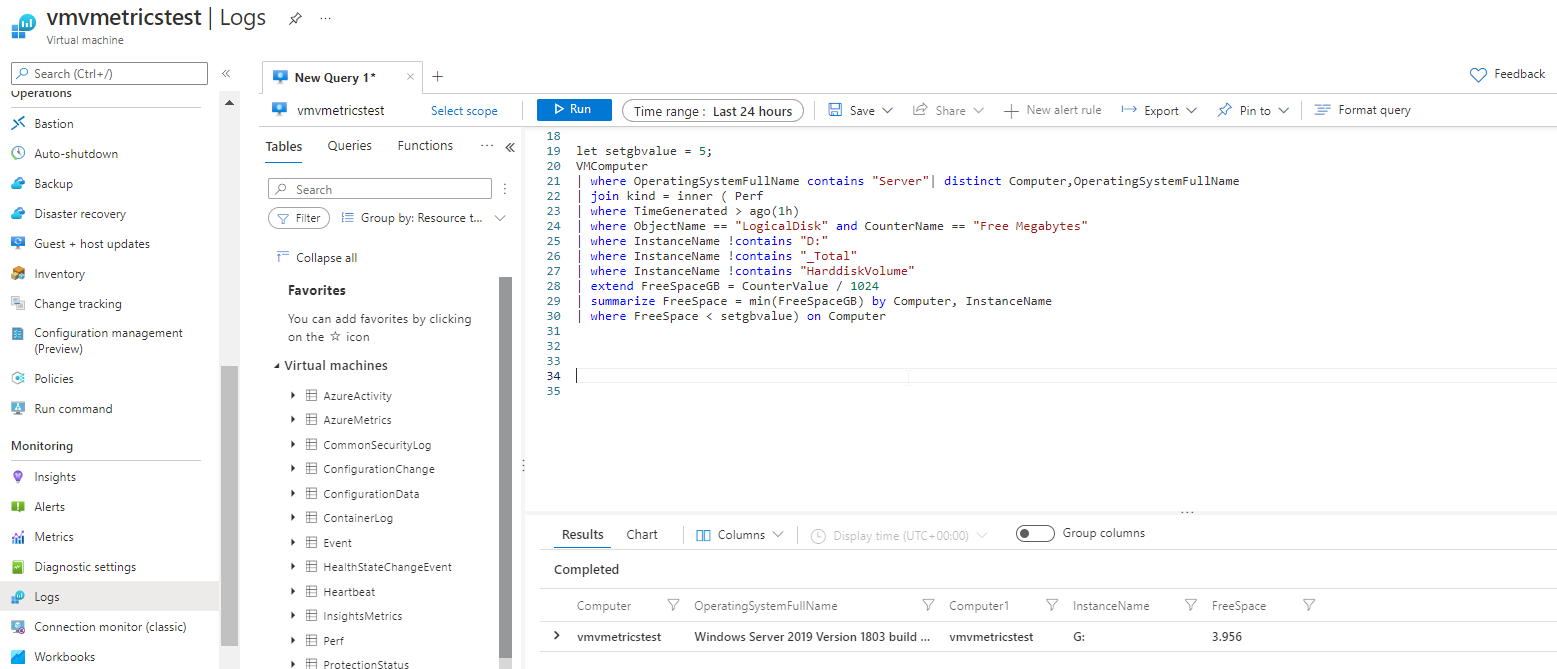Click the Filter button
The height and width of the screenshot is (669, 1557).
pos(299,218)
